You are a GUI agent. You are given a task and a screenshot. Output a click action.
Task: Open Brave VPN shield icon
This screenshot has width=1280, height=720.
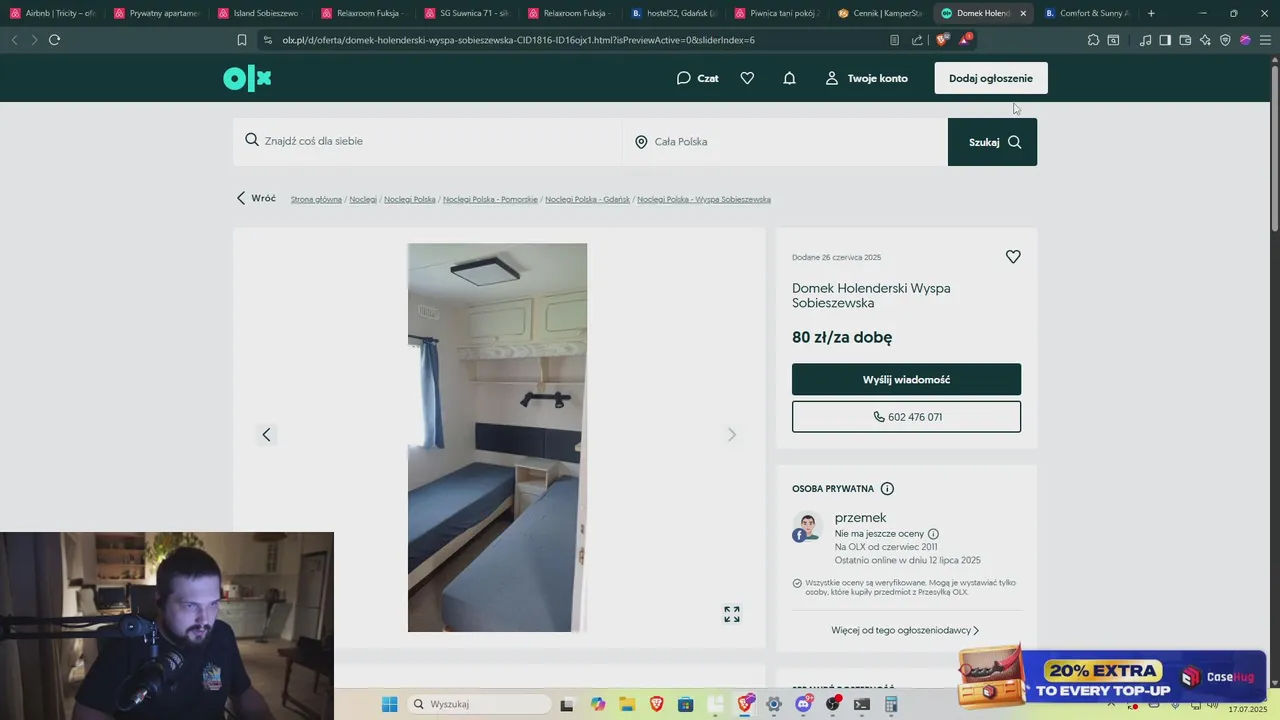1225,40
